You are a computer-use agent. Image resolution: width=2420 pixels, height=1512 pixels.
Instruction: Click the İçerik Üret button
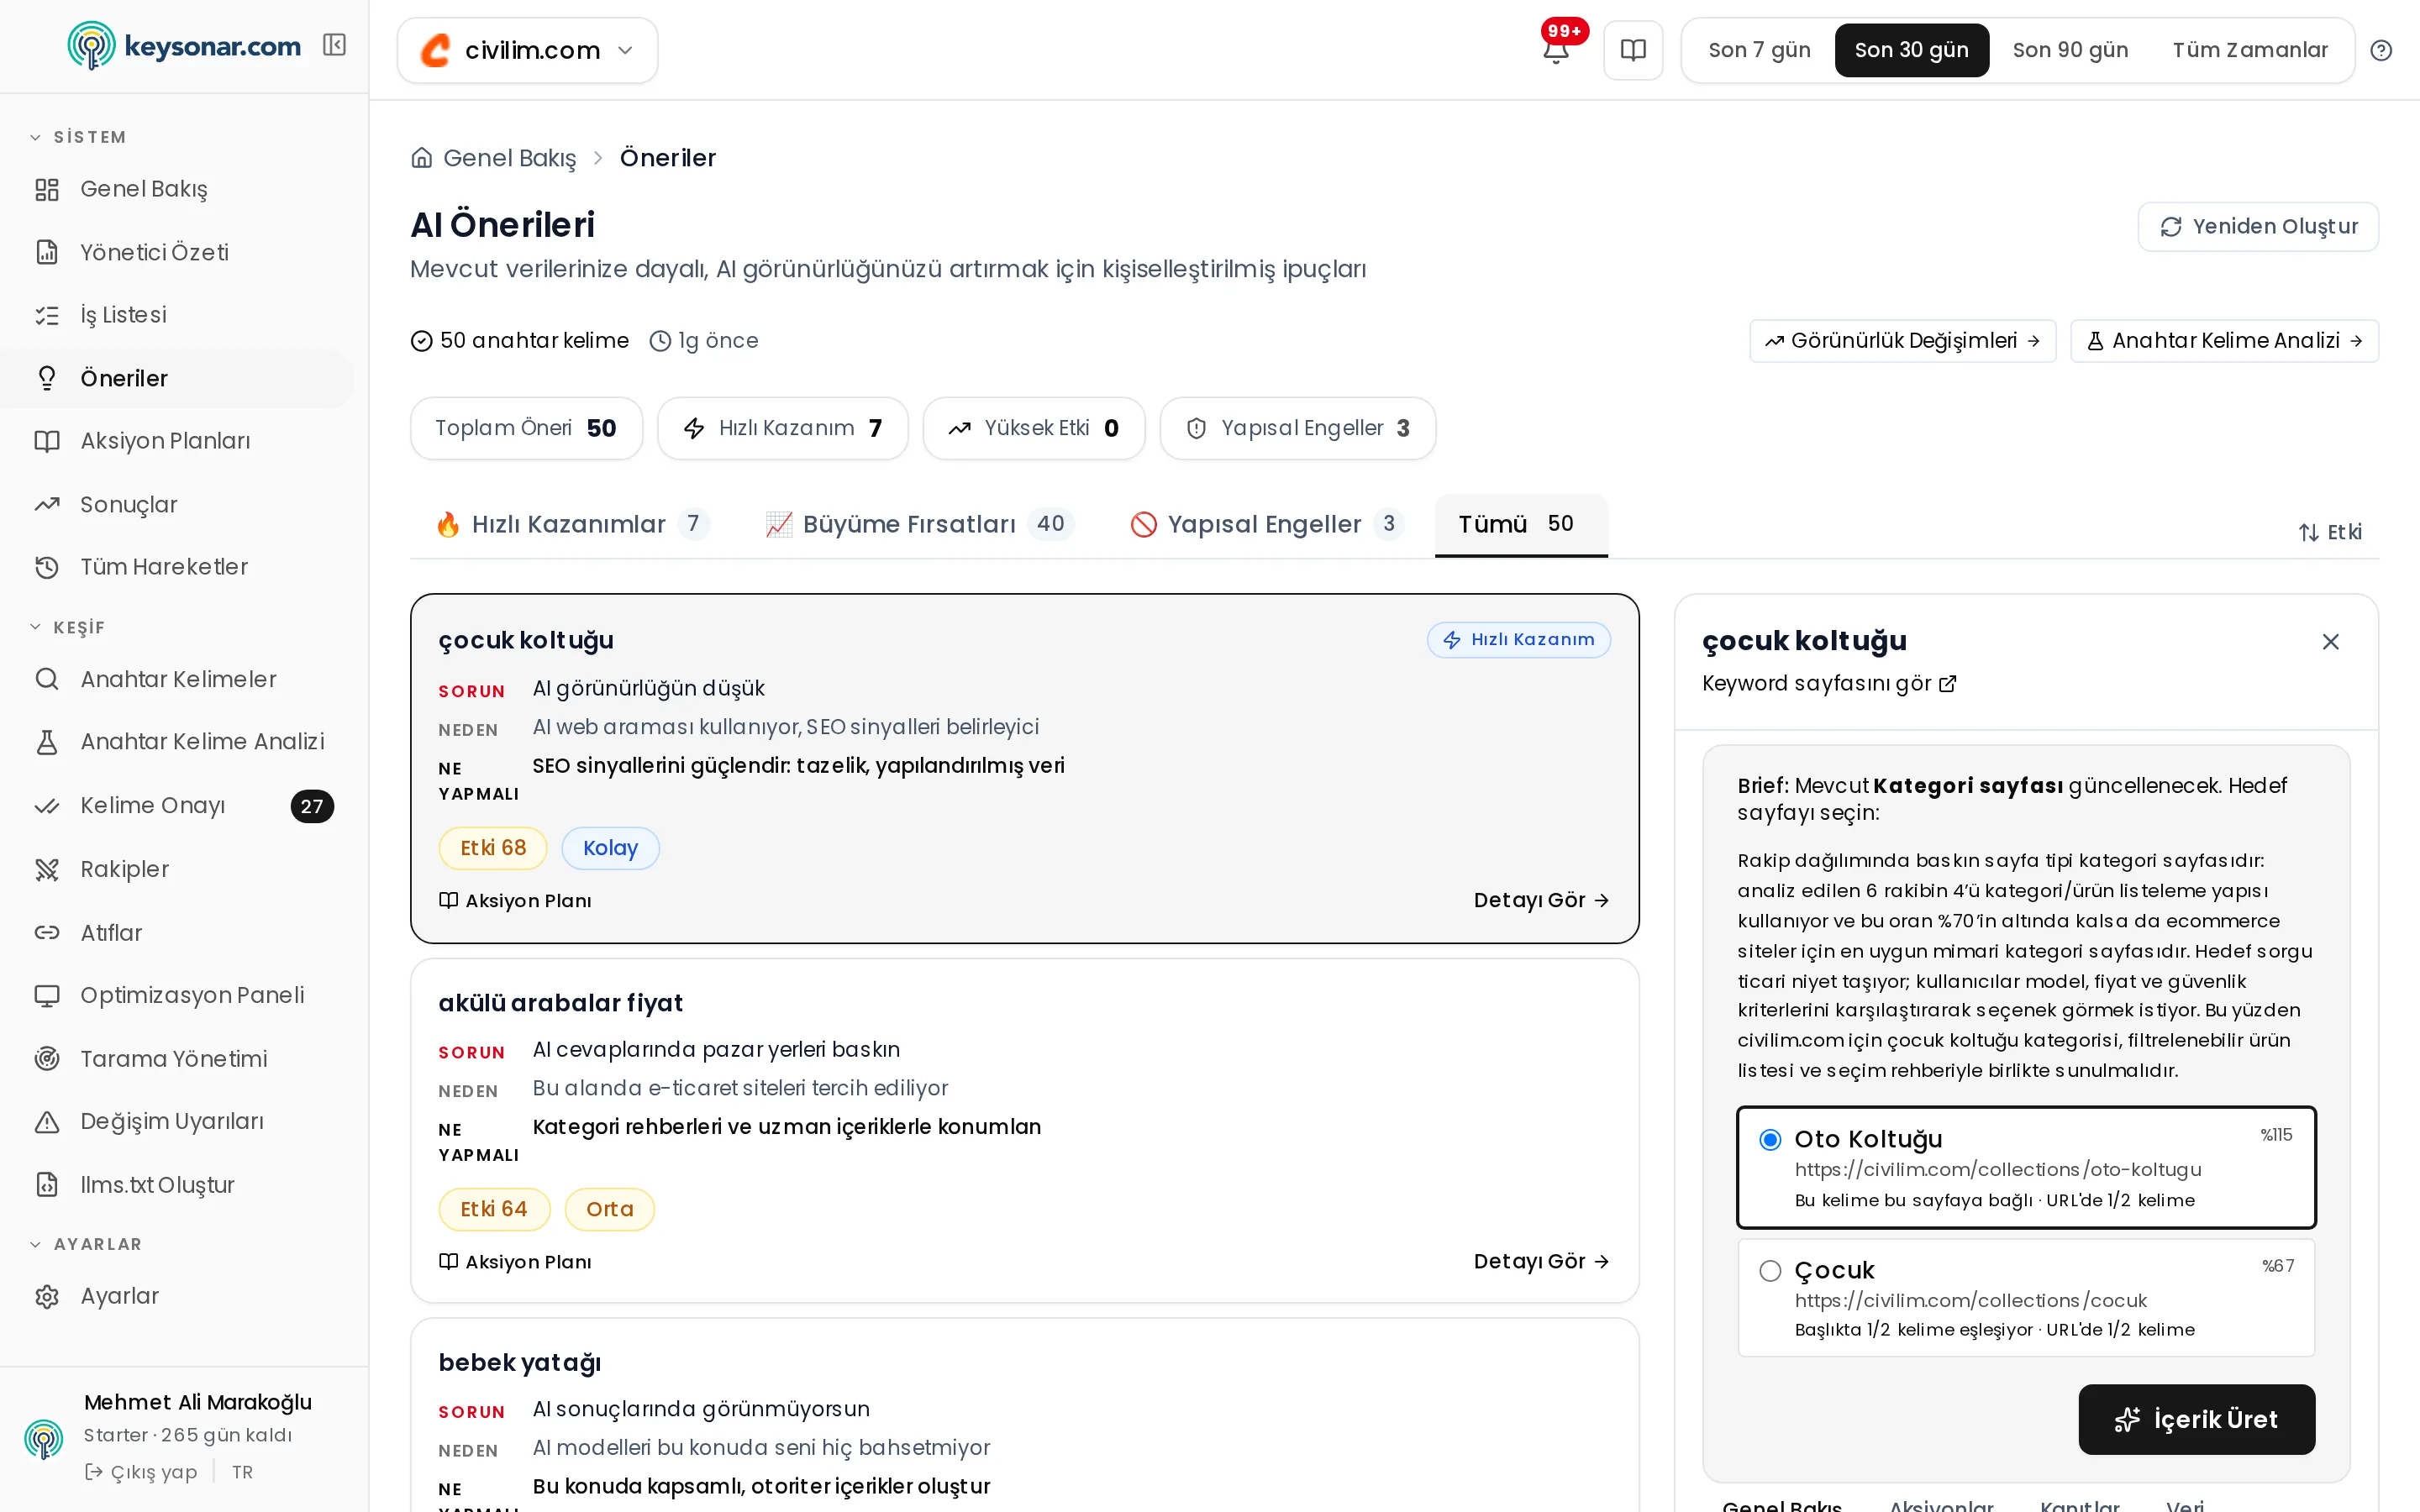pyautogui.click(x=2196, y=1419)
